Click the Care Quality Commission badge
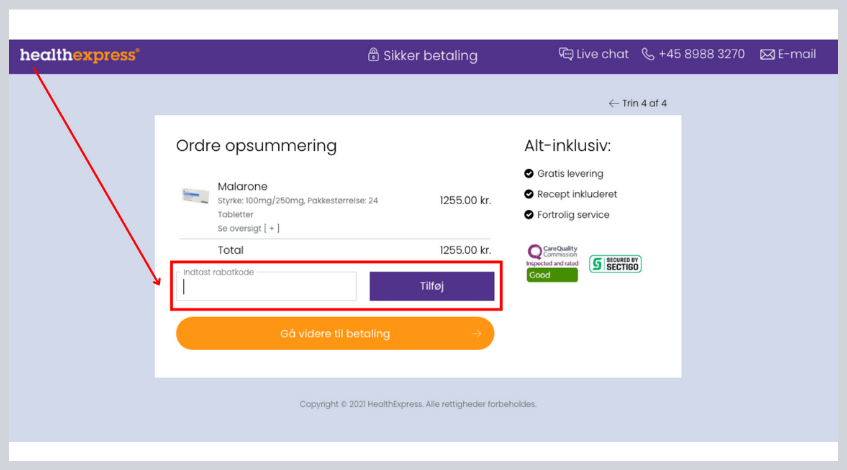This screenshot has width=847, height=470. coord(552,254)
